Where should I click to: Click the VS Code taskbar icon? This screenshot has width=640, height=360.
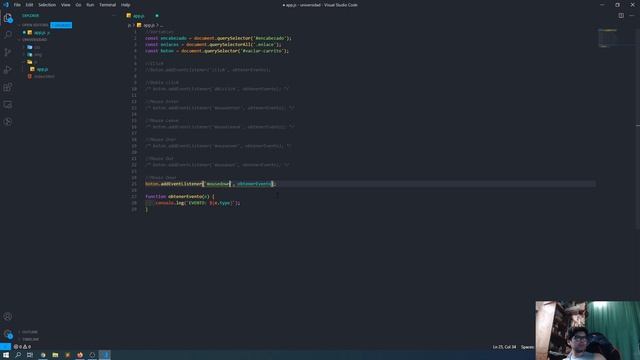(105, 355)
